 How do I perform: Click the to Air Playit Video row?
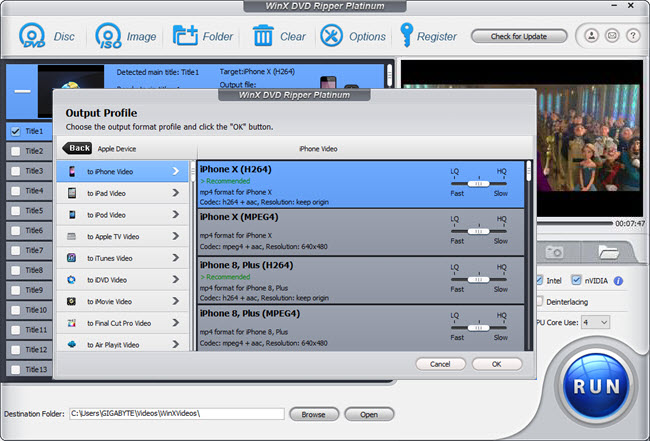click(x=122, y=344)
